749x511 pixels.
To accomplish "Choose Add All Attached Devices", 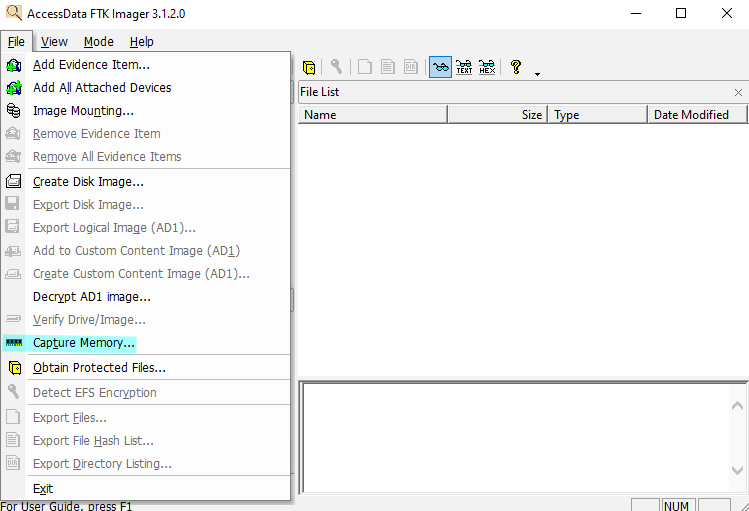I will point(146,88).
